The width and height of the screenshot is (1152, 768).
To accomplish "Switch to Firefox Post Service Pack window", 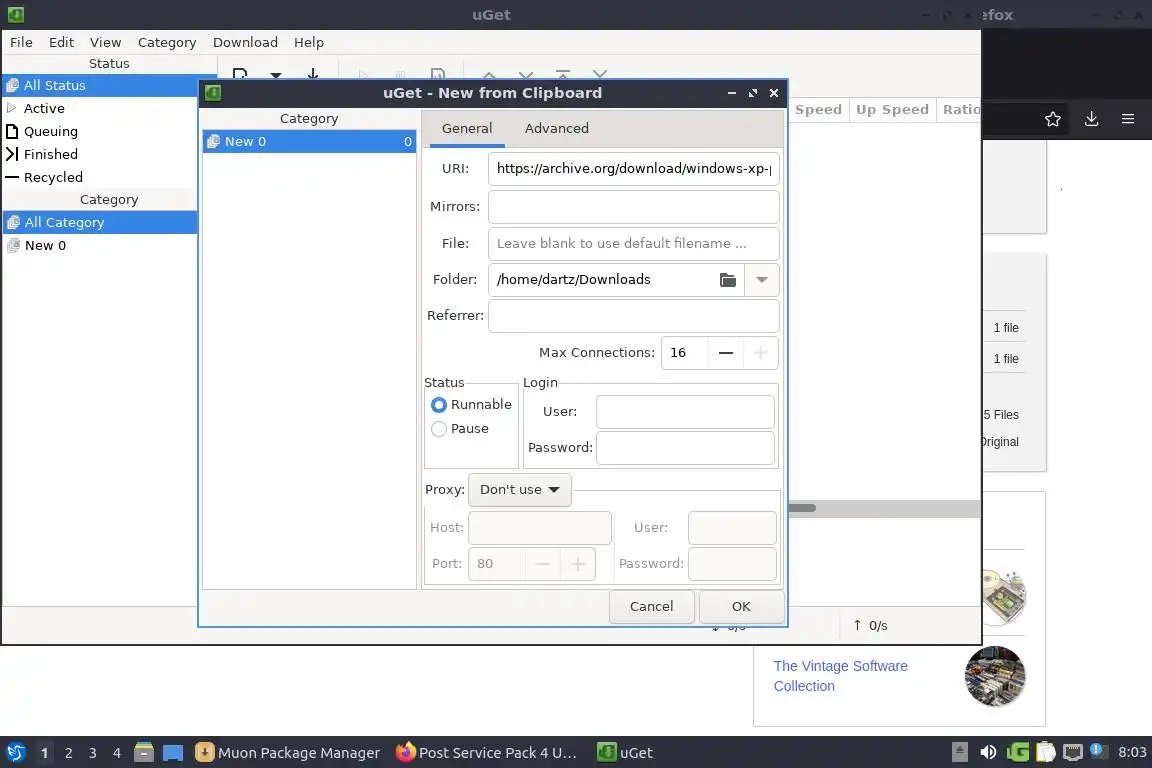I will coord(486,753).
